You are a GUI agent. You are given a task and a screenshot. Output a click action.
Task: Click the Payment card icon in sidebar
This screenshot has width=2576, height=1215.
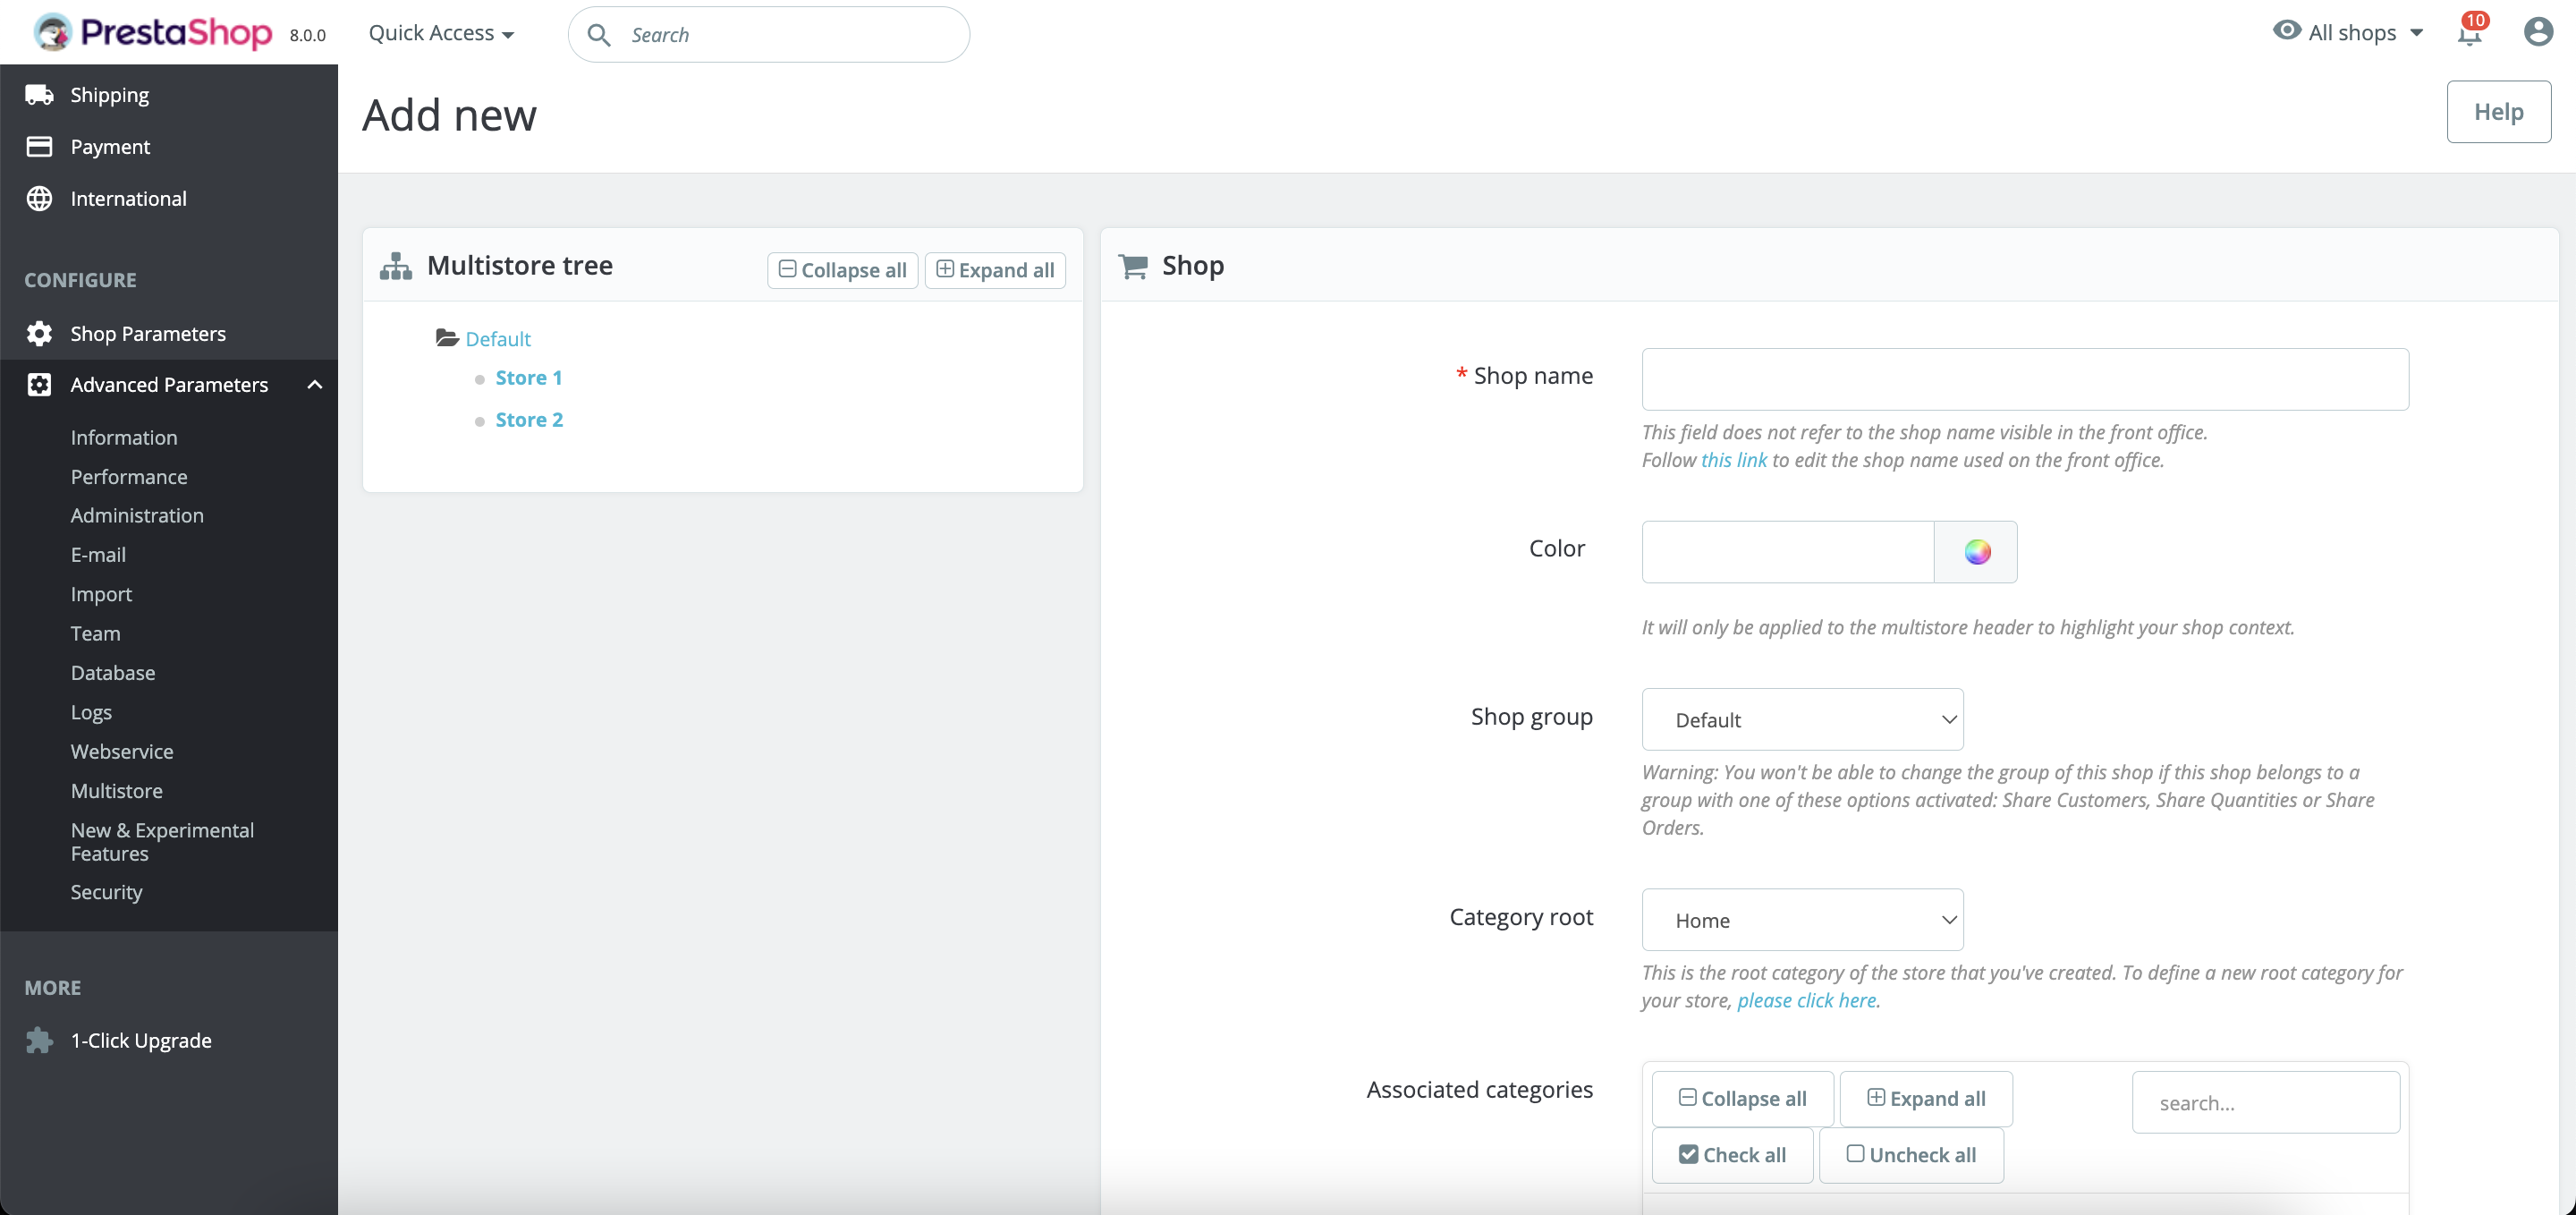click(39, 147)
